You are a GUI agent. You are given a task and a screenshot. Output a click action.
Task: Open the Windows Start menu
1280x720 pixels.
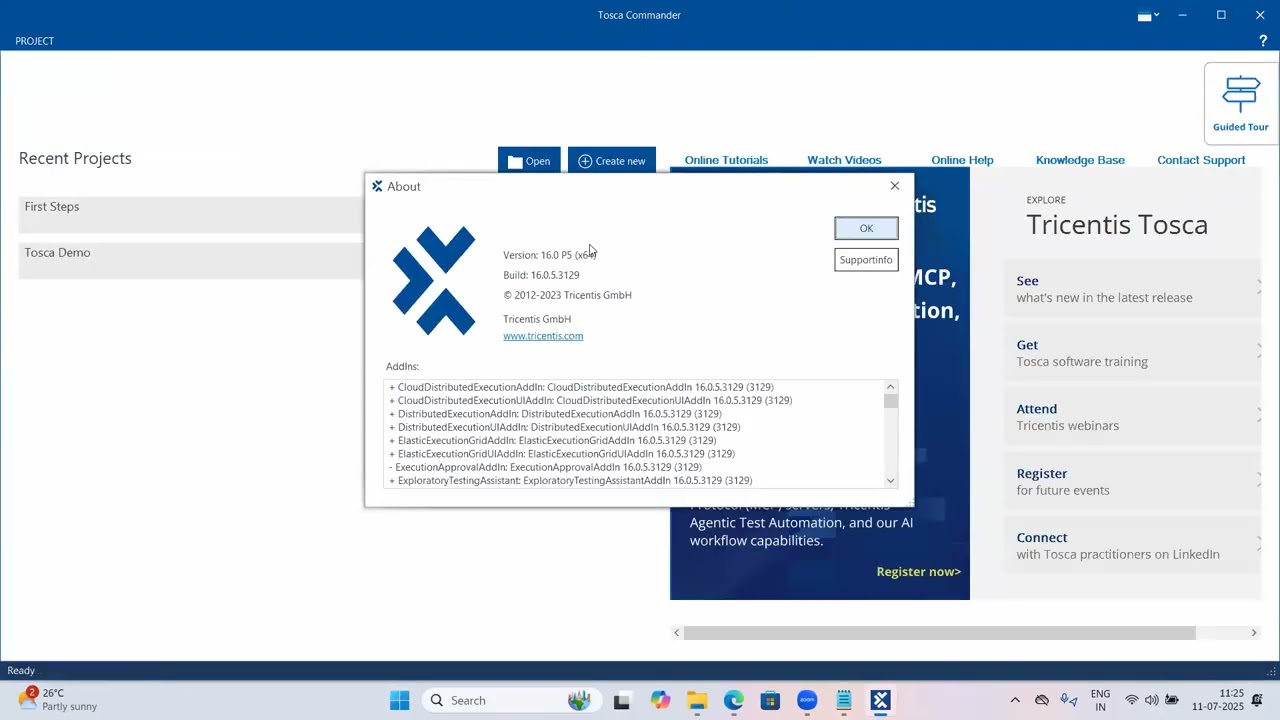399,701
